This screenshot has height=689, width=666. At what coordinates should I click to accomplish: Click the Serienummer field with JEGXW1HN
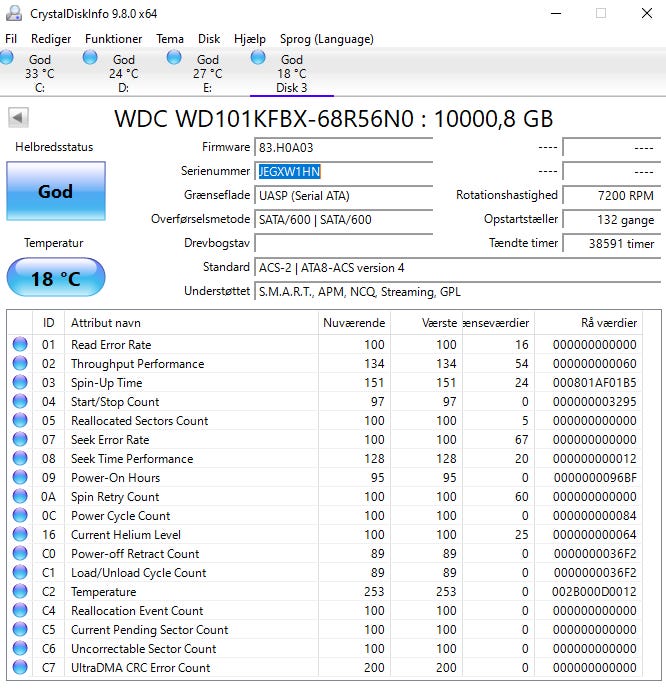click(344, 171)
